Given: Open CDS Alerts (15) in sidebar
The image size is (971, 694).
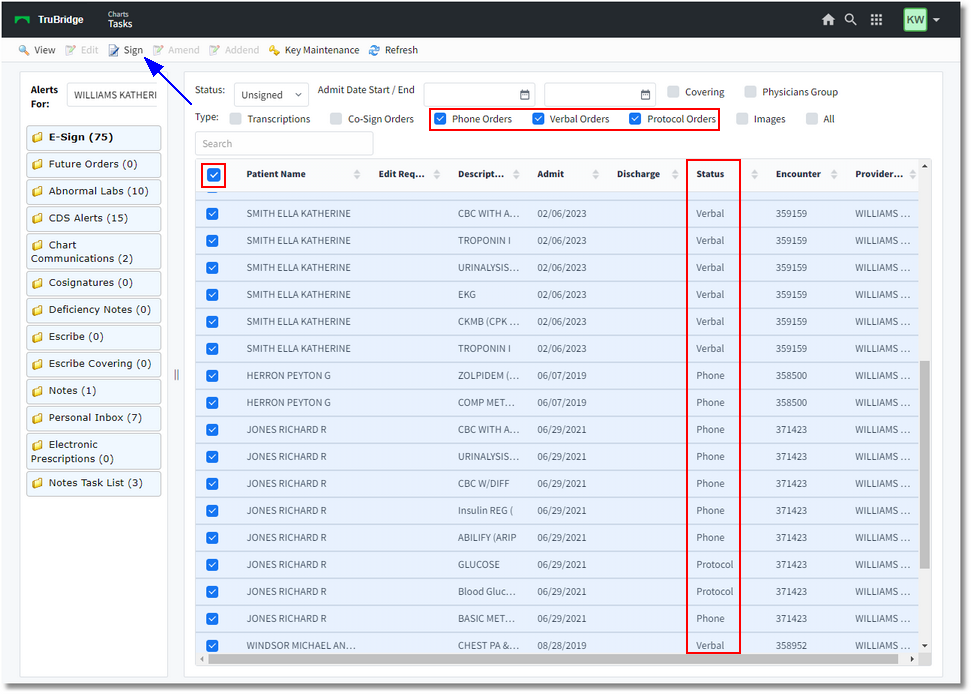Looking at the screenshot, I should coord(94,219).
